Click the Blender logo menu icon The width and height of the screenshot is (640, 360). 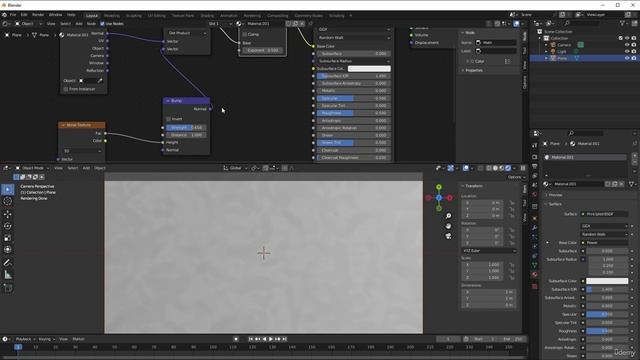click(x=4, y=15)
